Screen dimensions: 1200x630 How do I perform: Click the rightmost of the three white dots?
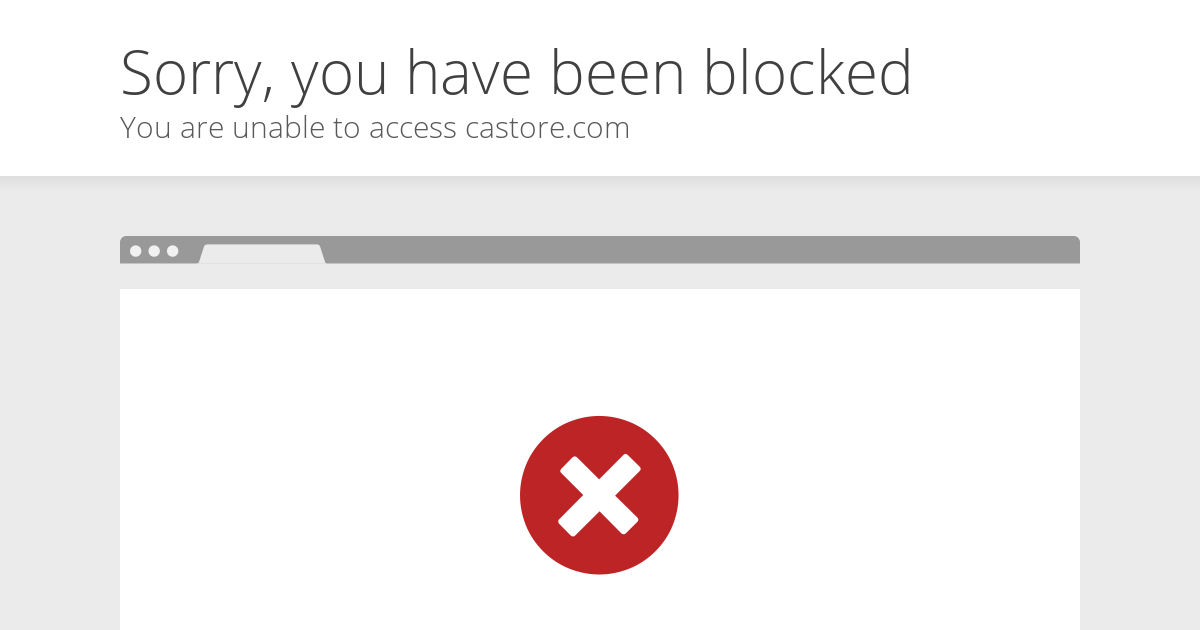(173, 251)
